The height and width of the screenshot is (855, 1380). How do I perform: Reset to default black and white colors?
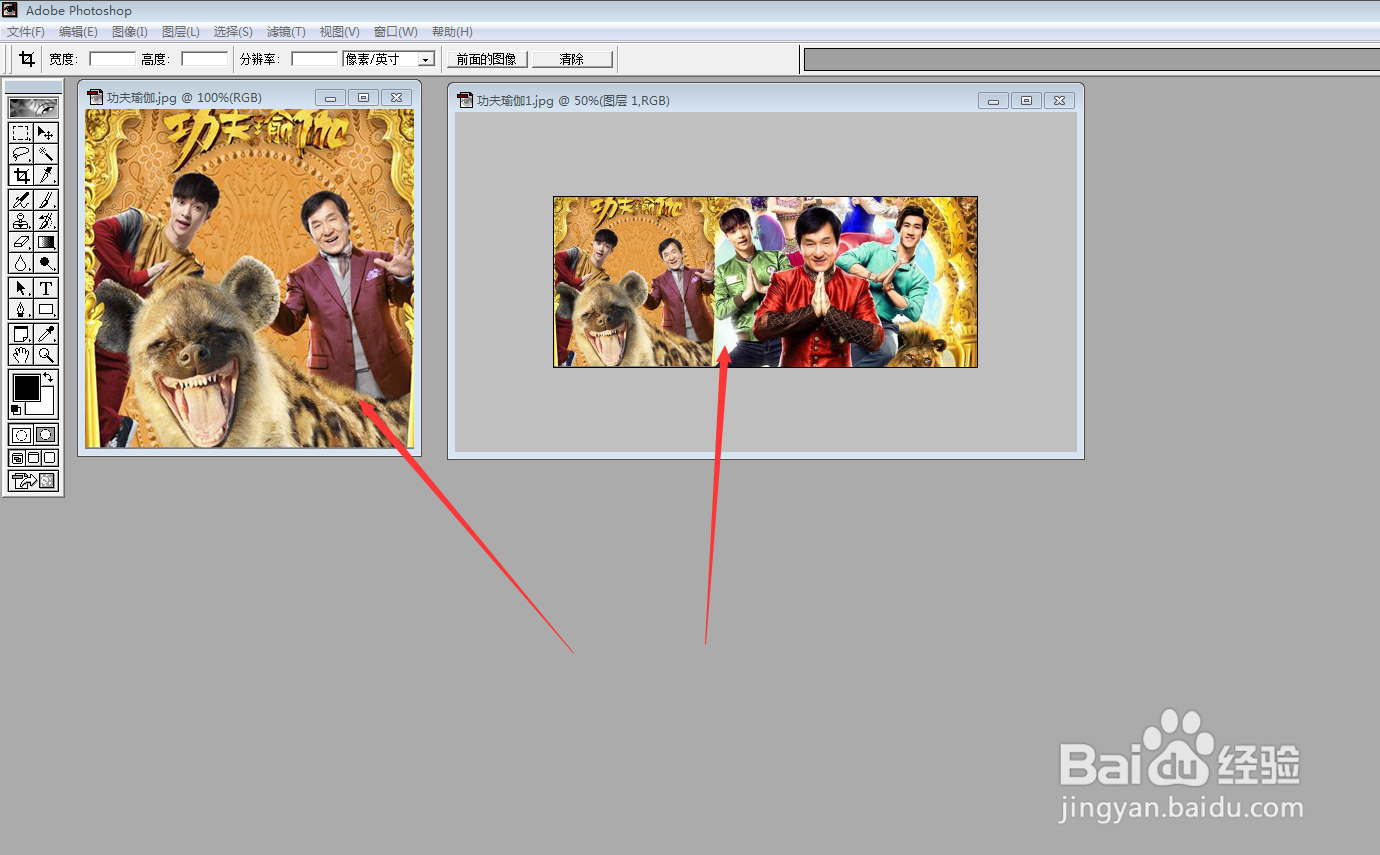tap(15, 410)
